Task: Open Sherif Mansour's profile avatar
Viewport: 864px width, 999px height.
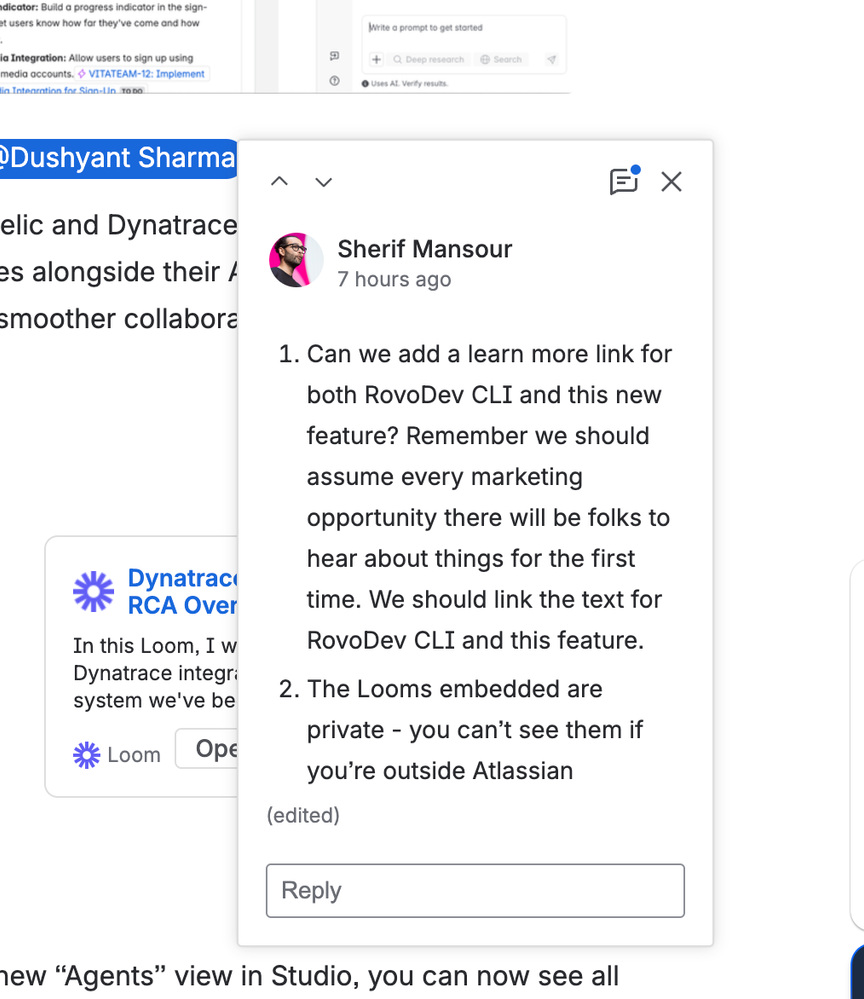Action: point(296,260)
